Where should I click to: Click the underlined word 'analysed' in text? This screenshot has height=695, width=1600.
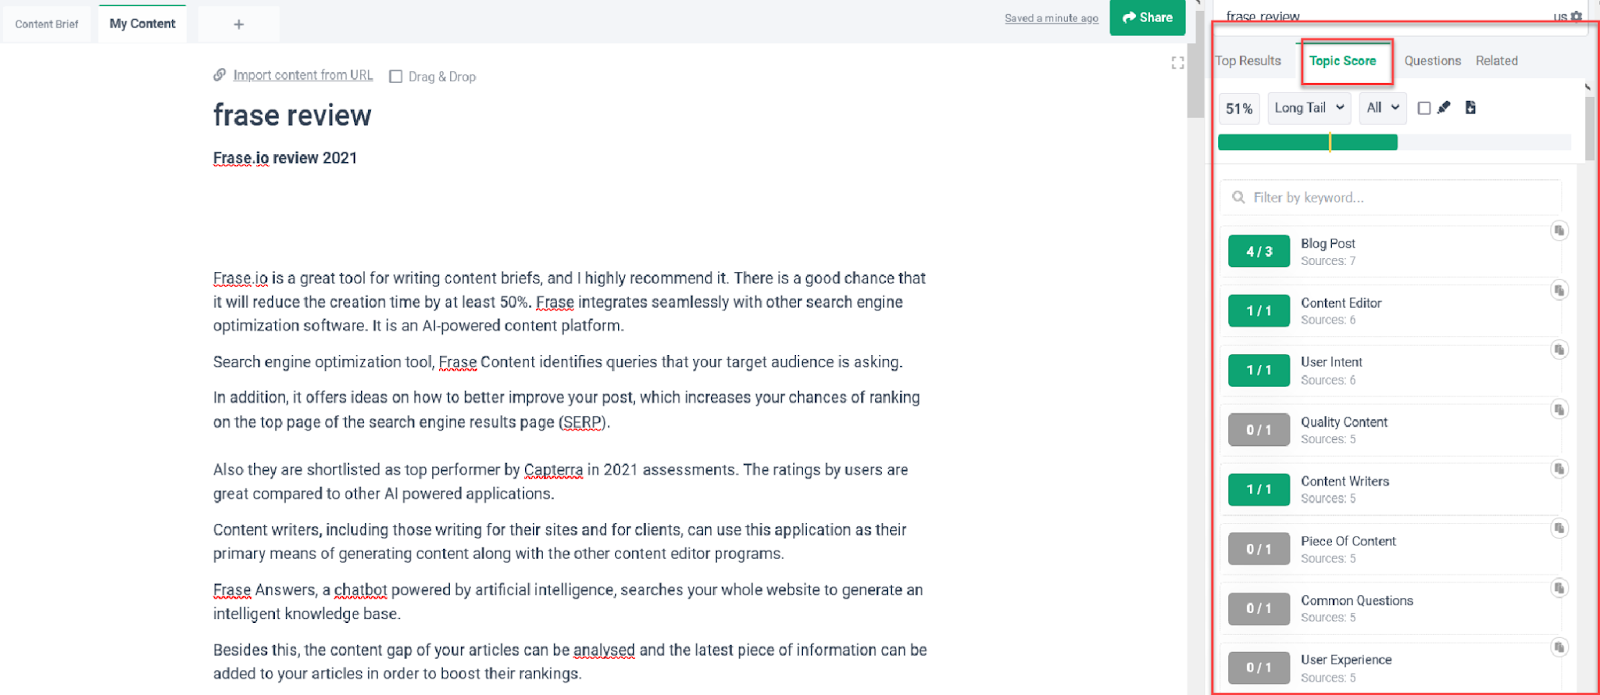click(x=604, y=650)
